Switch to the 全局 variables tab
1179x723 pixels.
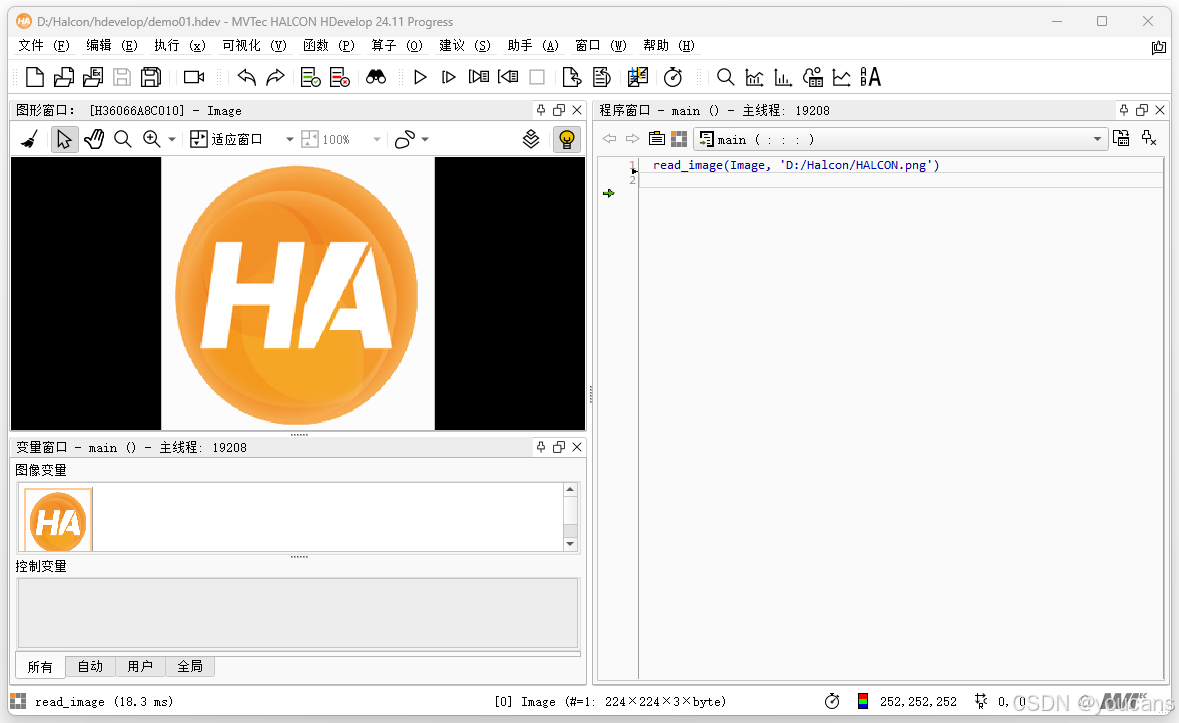190,667
